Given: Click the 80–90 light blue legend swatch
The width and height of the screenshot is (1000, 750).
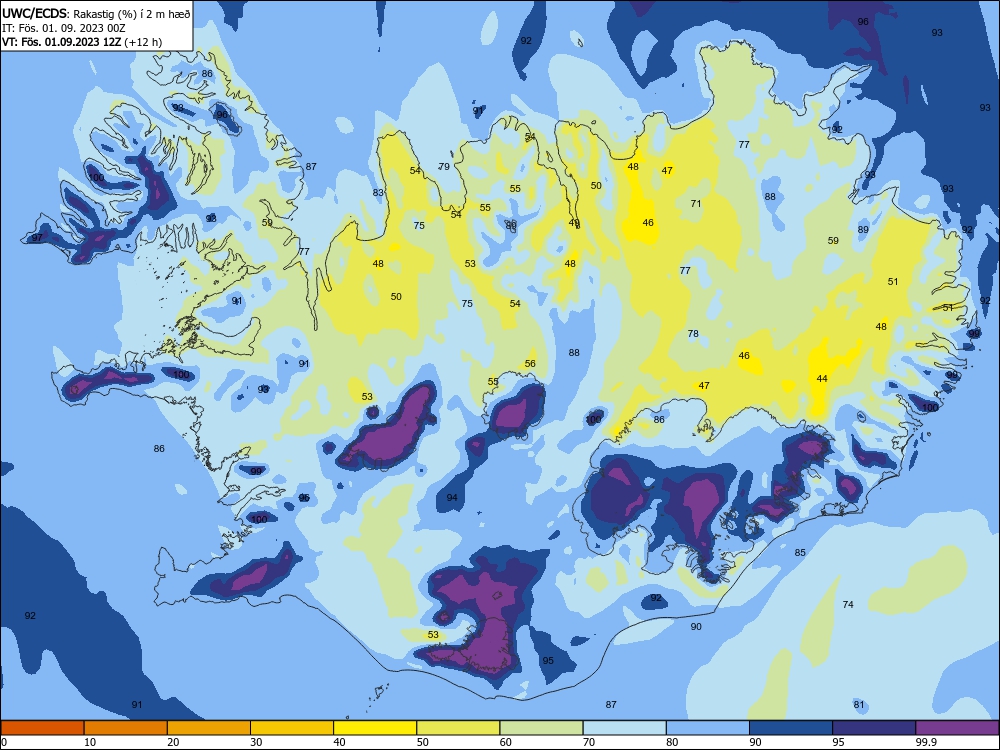Looking at the screenshot, I should tap(708, 728).
